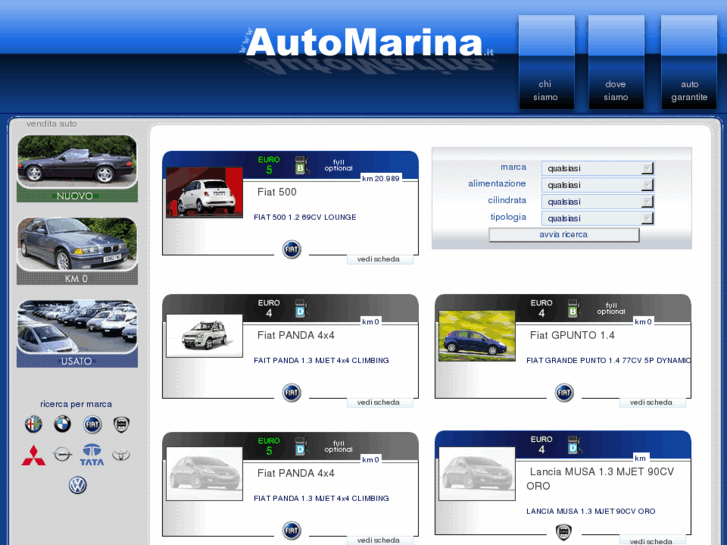Viewport: 727px width, 545px height.
Task: Go to the USATO cars section
Action: (x=77, y=333)
